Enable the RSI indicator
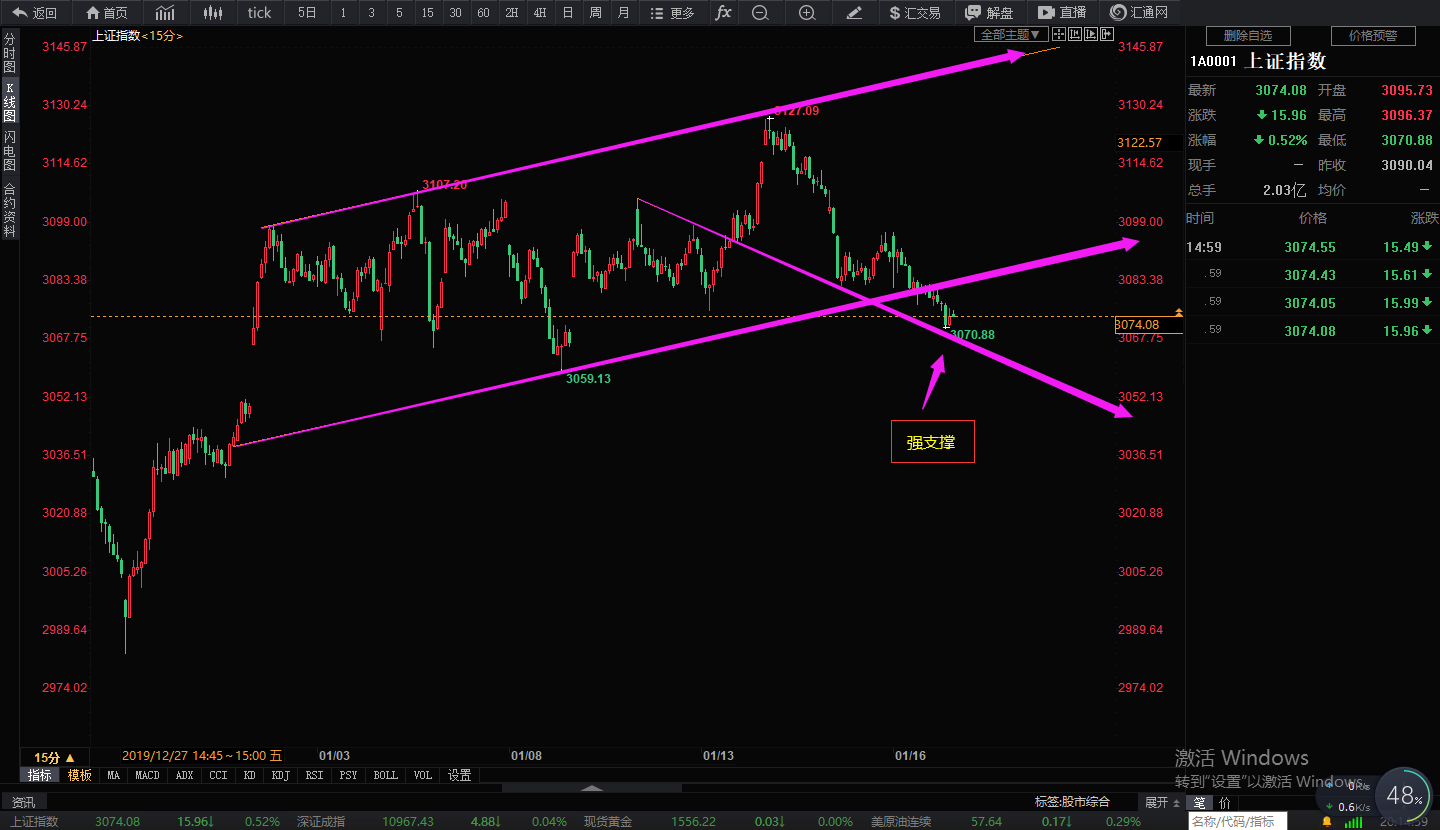This screenshot has width=1440, height=830. pyautogui.click(x=314, y=775)
